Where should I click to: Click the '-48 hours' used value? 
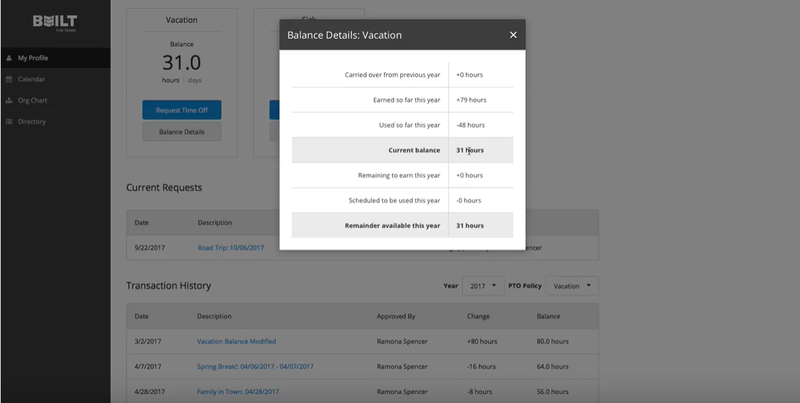click(x=470, y=125)
